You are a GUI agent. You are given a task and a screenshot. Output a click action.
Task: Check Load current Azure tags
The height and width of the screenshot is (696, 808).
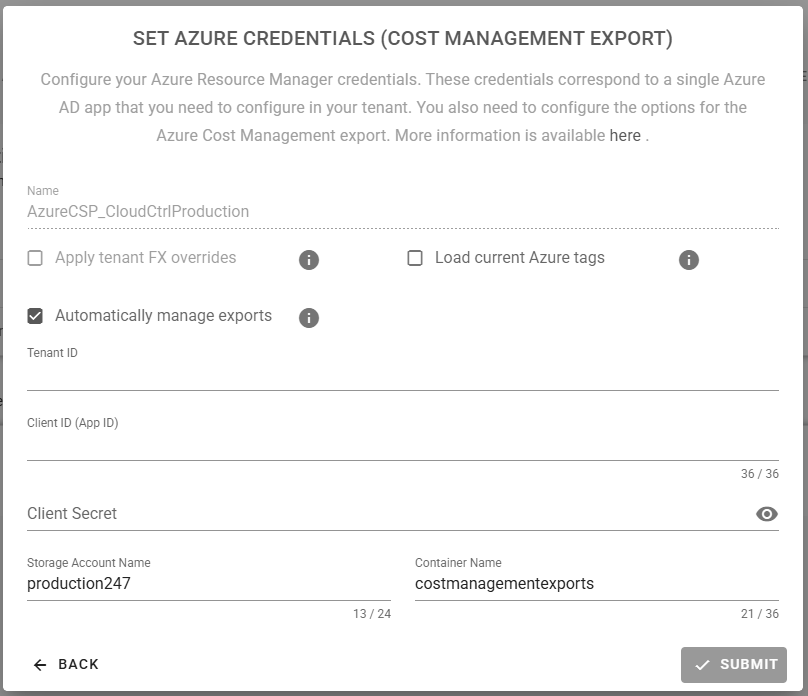[414, 257]
